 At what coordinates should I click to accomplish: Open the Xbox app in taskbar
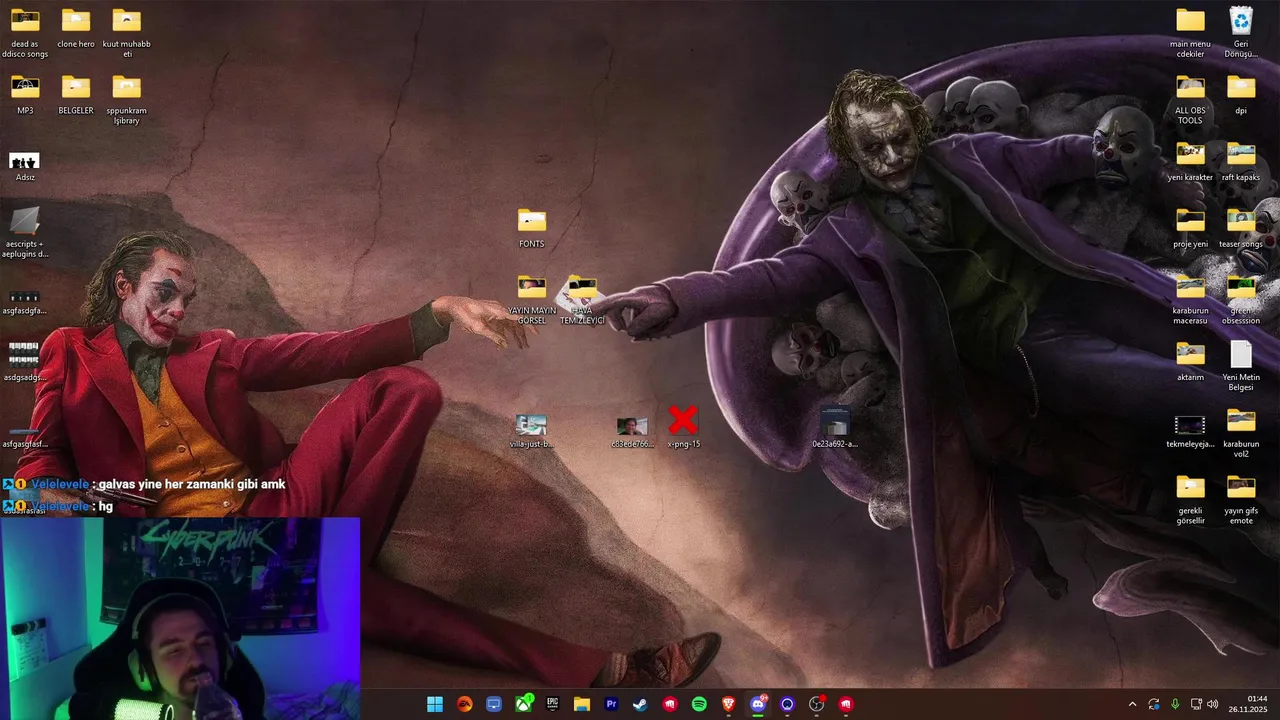pyautogui.click(x=523, y=704)
